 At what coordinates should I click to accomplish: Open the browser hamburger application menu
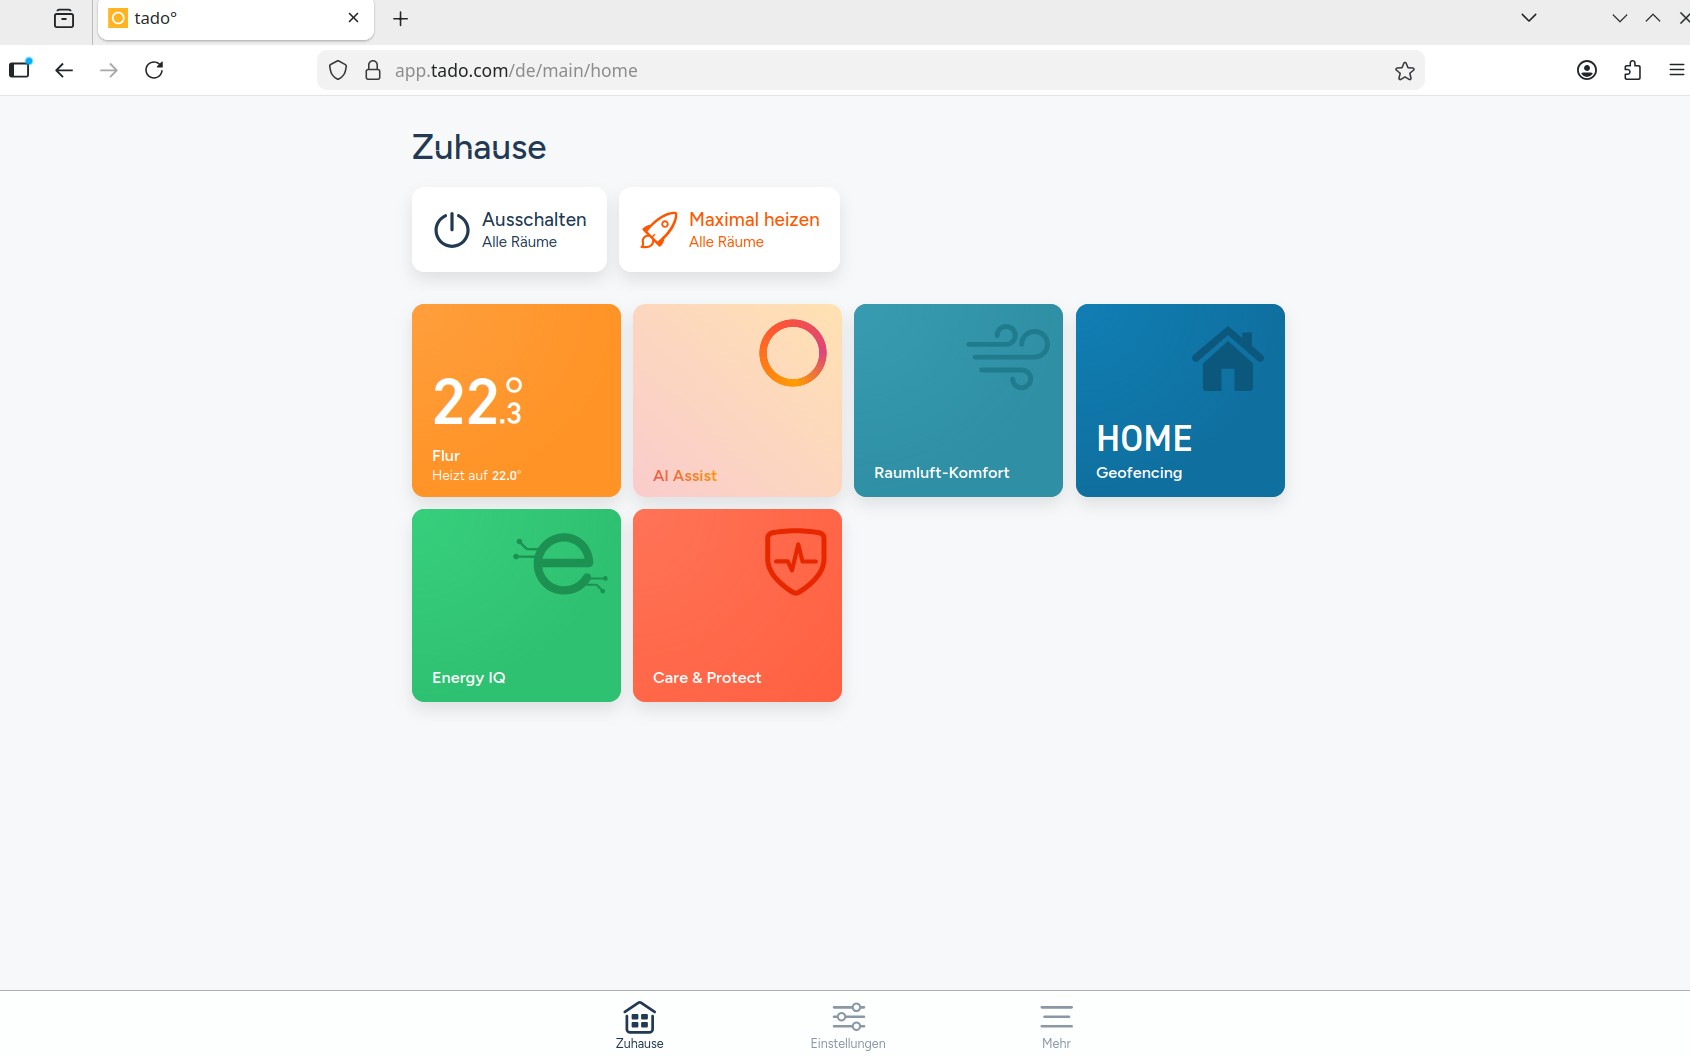(x=1677, y=70)
